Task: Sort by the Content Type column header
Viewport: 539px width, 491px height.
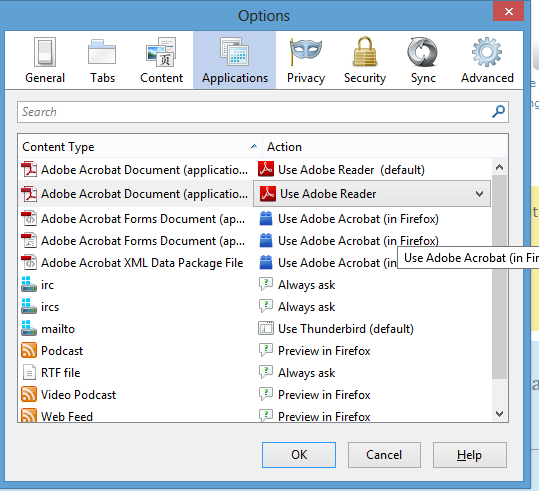Action: coord(140,147)
